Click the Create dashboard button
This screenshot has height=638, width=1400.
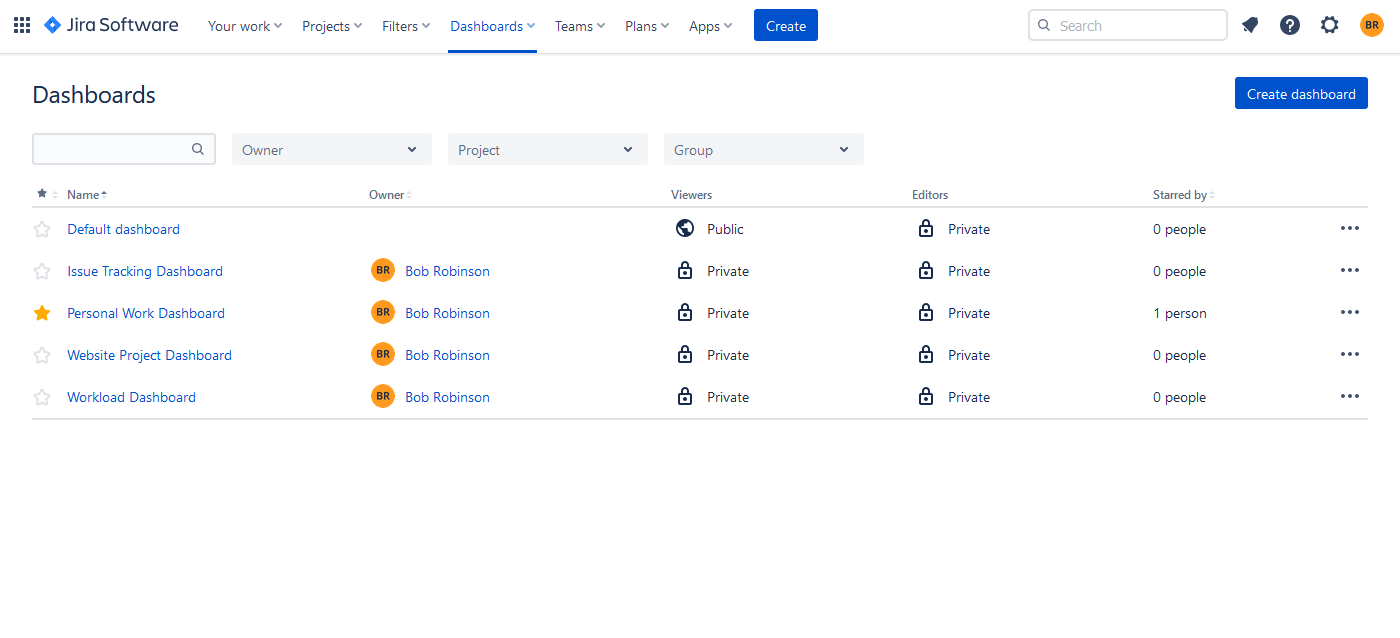1301,92
